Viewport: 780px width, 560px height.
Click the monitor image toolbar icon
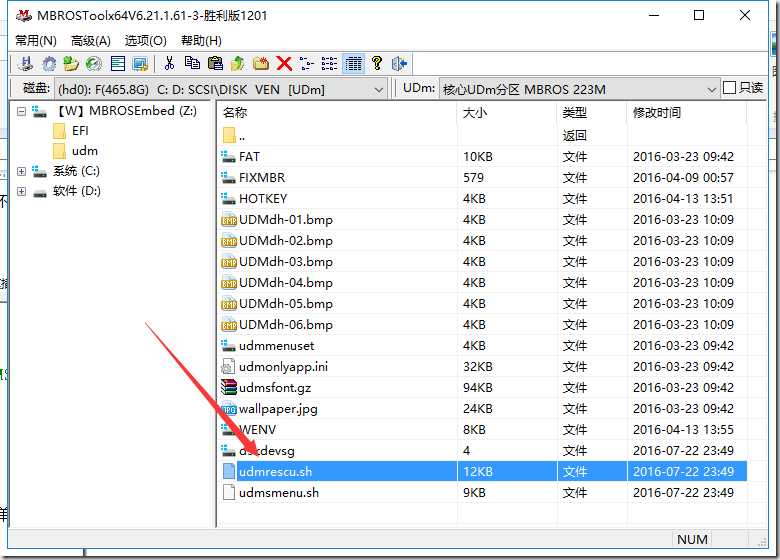click(x=140, y=63)
